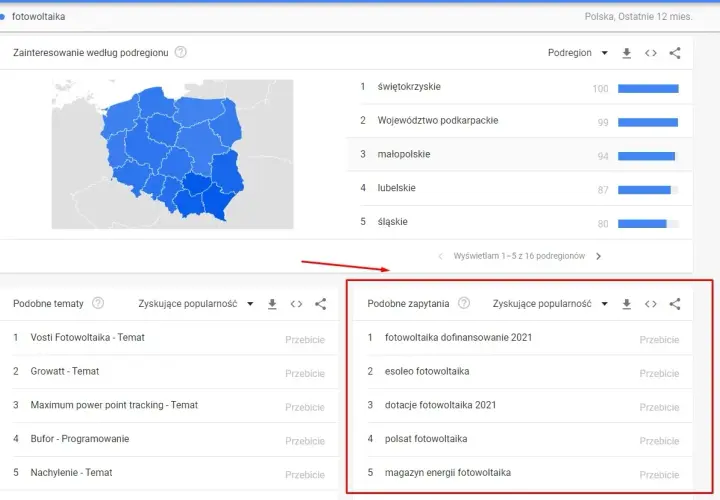Click Przebicie value for Nachylenie topic
The height and width of the screenshot is (500, 720).
(305, 475)
